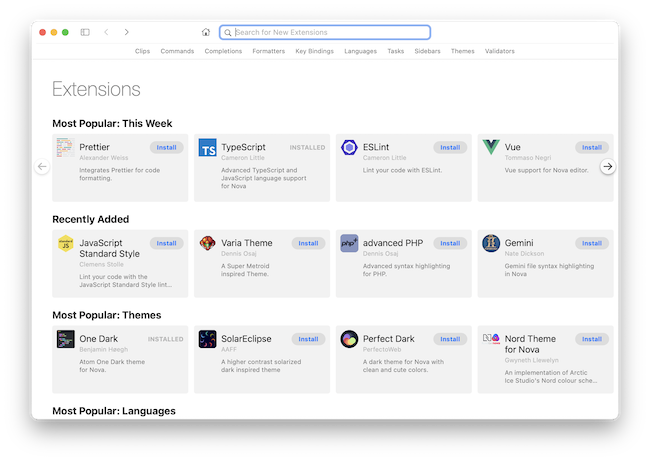Click the Vue extension logo
The height and width of the screenshot is (461, 650).
491,148
